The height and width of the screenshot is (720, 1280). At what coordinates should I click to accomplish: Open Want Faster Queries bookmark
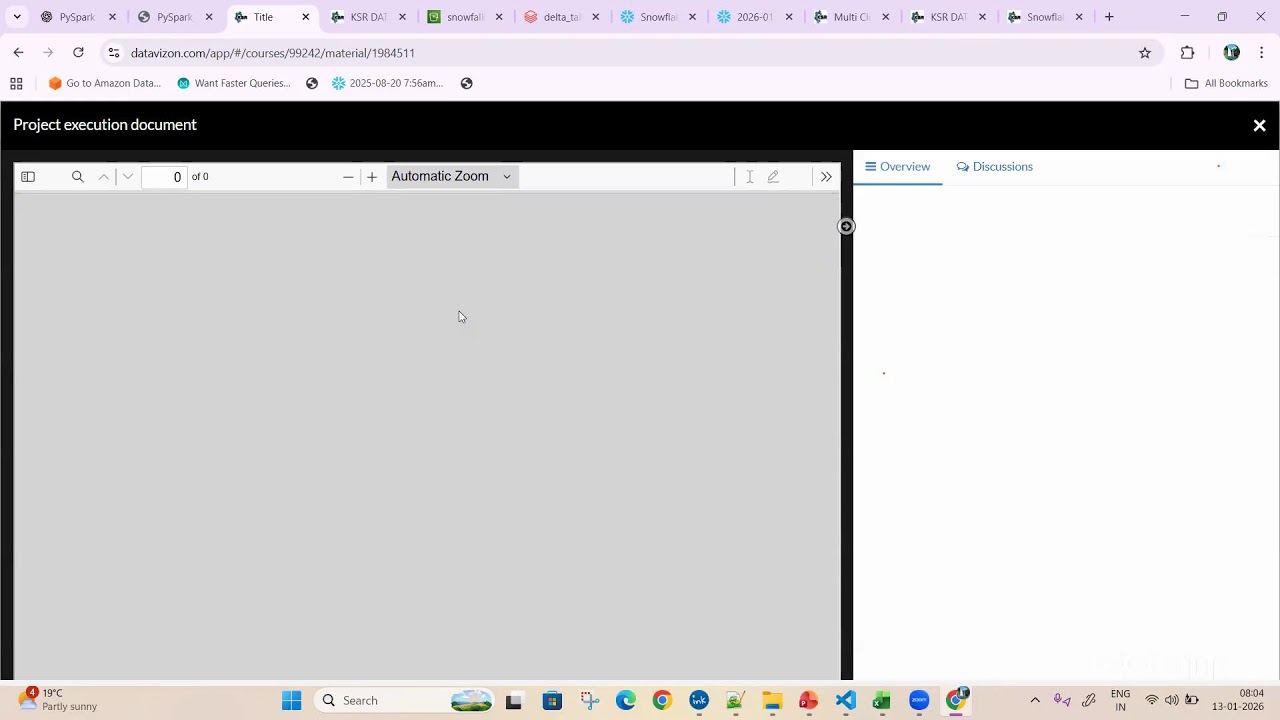(x=234, y=84)
